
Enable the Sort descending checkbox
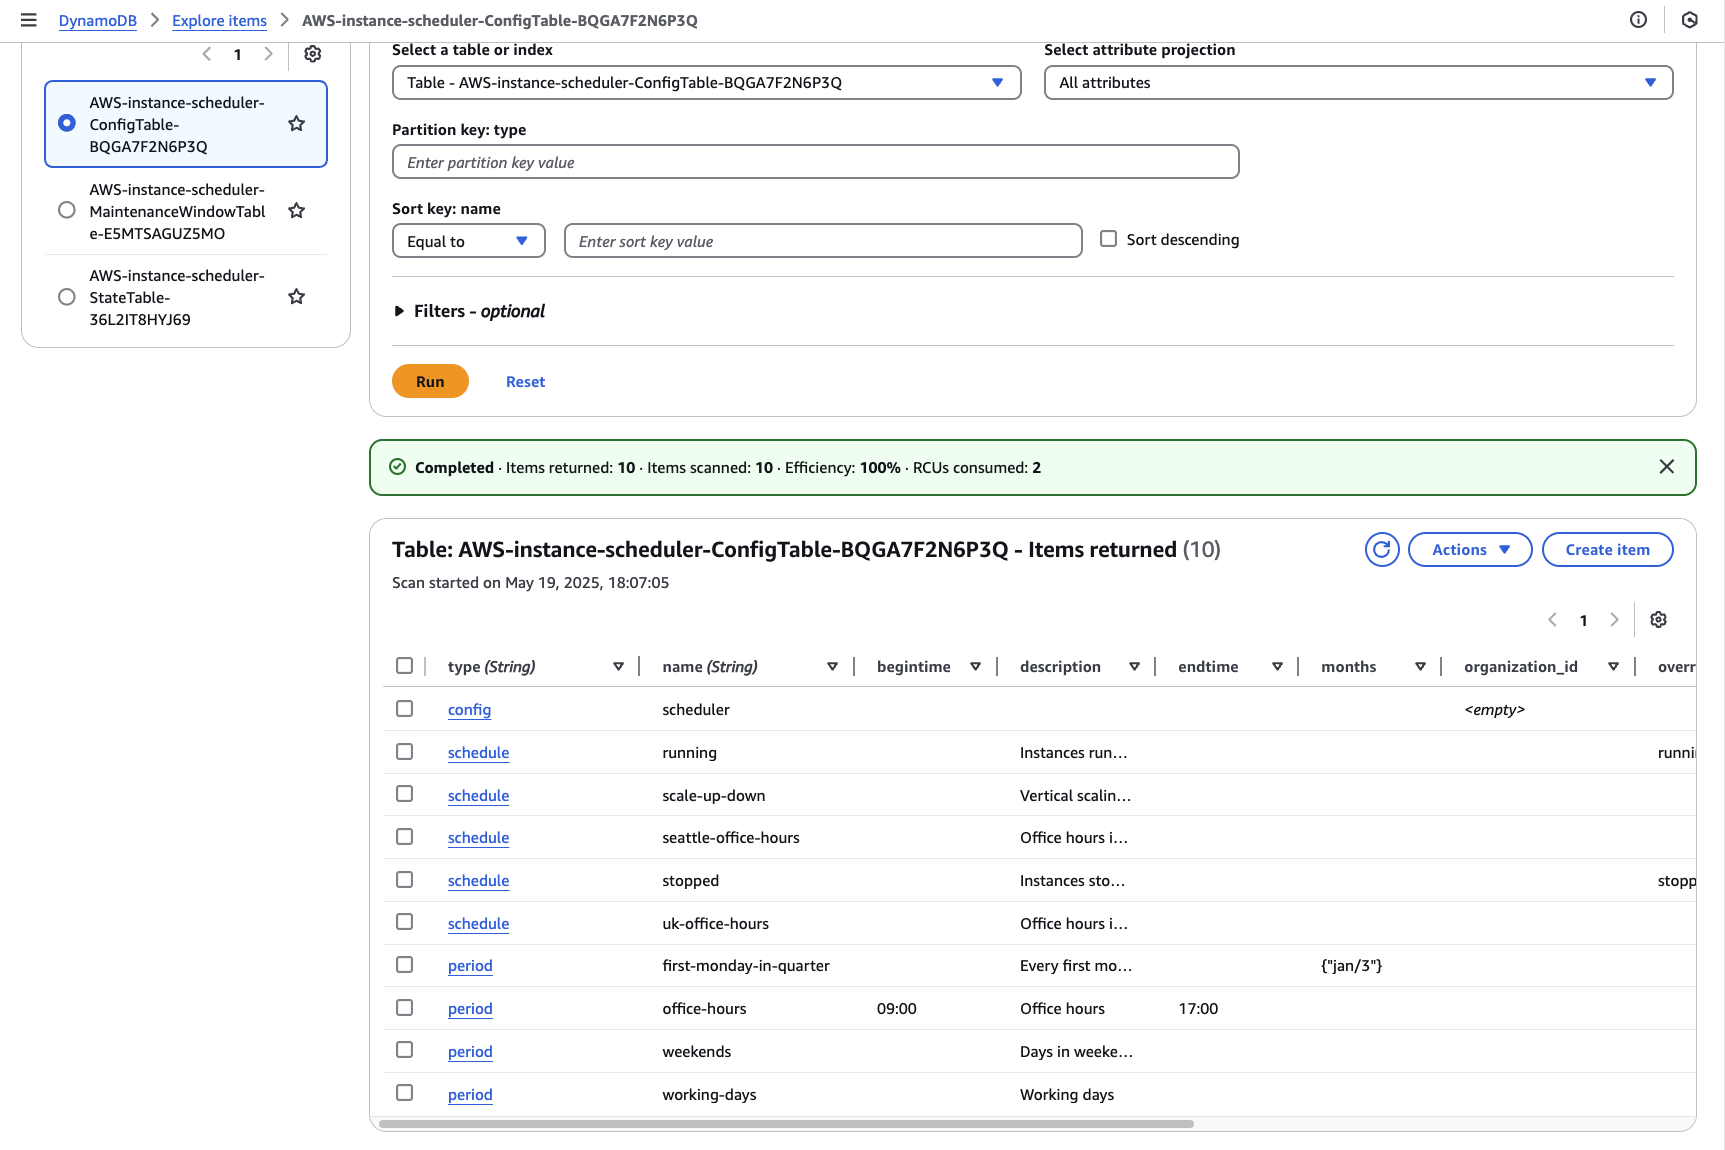(x=1108, y=239)
